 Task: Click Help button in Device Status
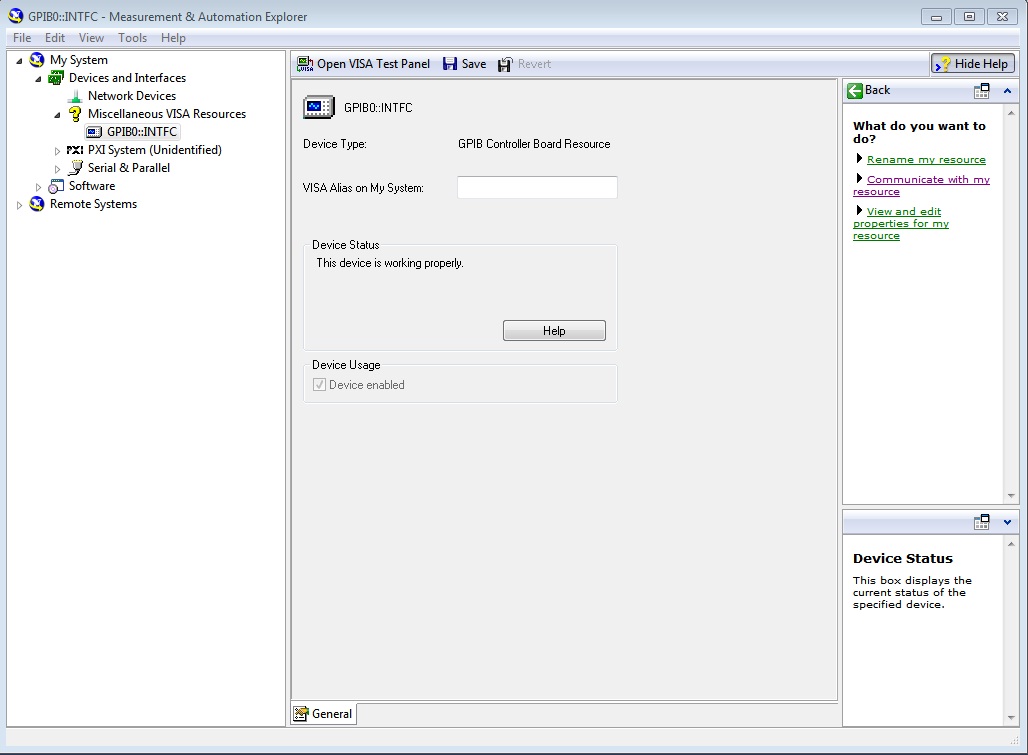(x=554, y=330)
